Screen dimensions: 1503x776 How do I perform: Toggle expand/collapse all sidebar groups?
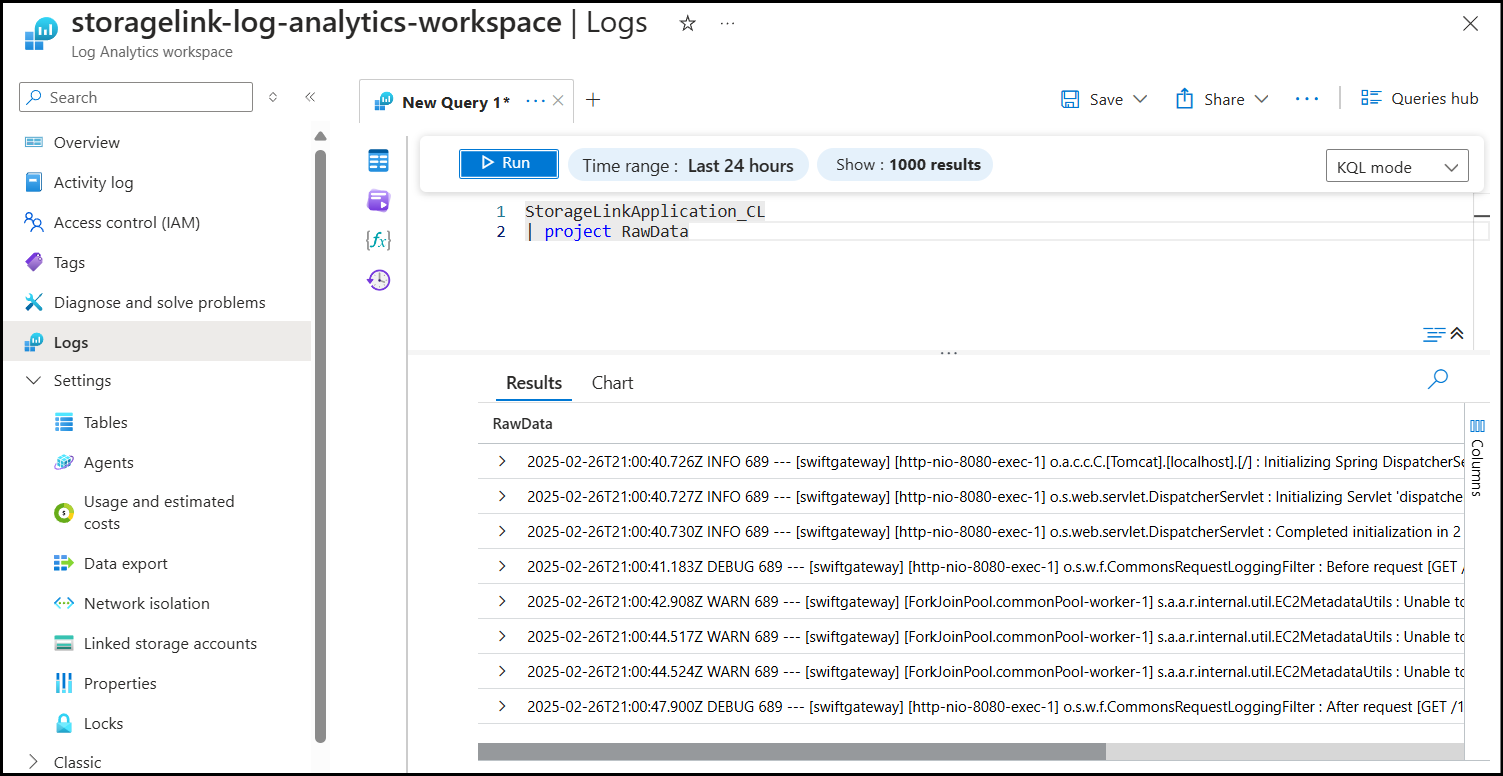(273, 97)
